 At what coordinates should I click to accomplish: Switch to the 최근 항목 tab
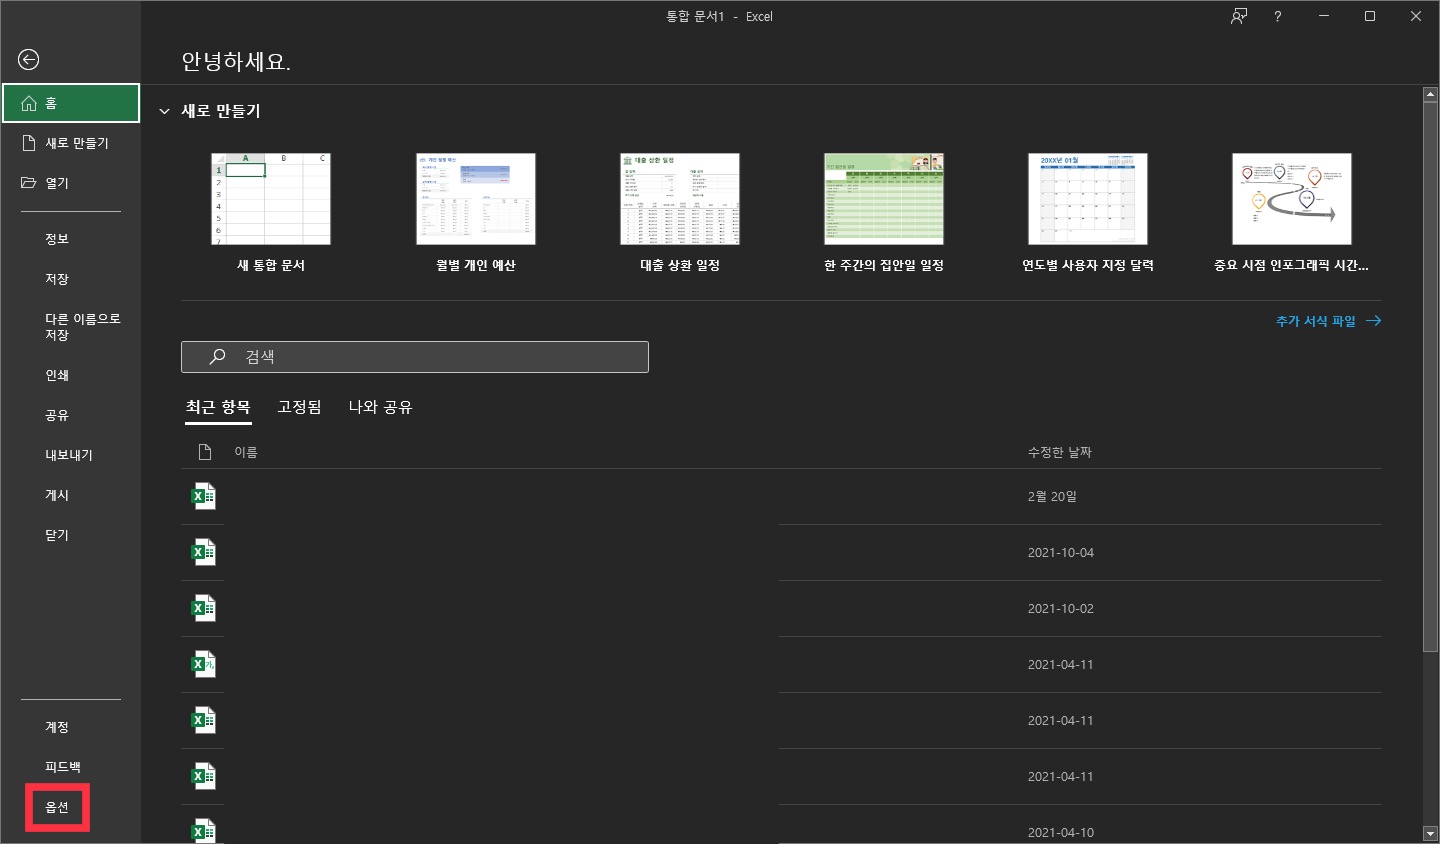[218, 407]
